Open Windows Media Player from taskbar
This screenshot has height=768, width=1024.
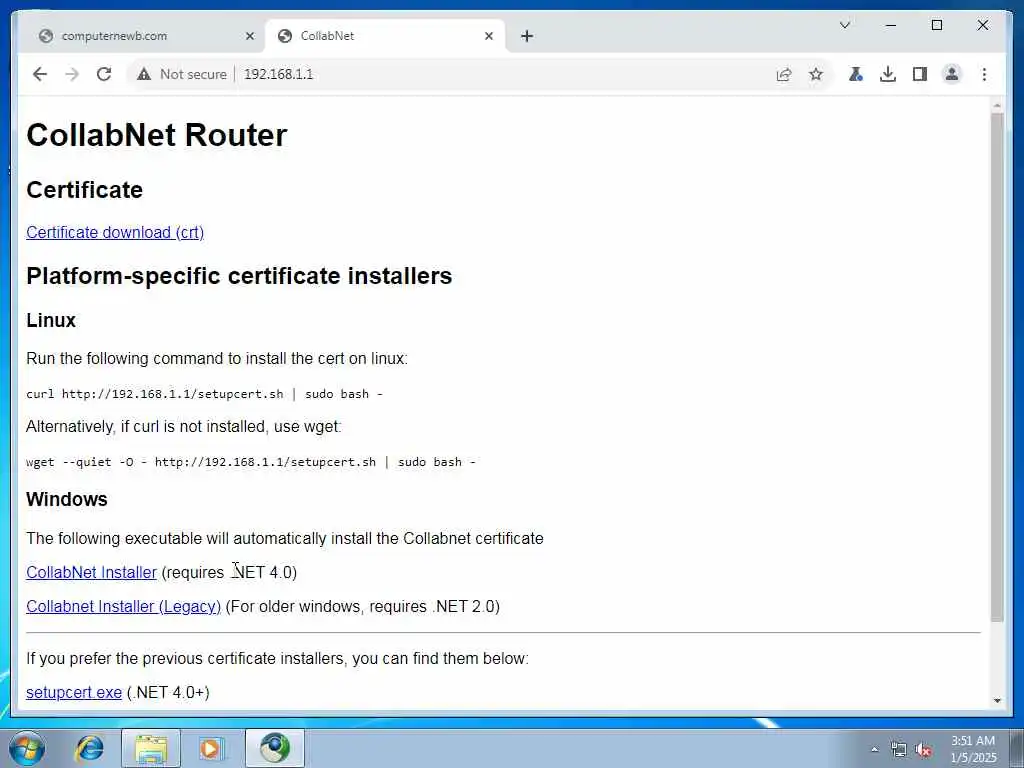[x=210, y=748]
